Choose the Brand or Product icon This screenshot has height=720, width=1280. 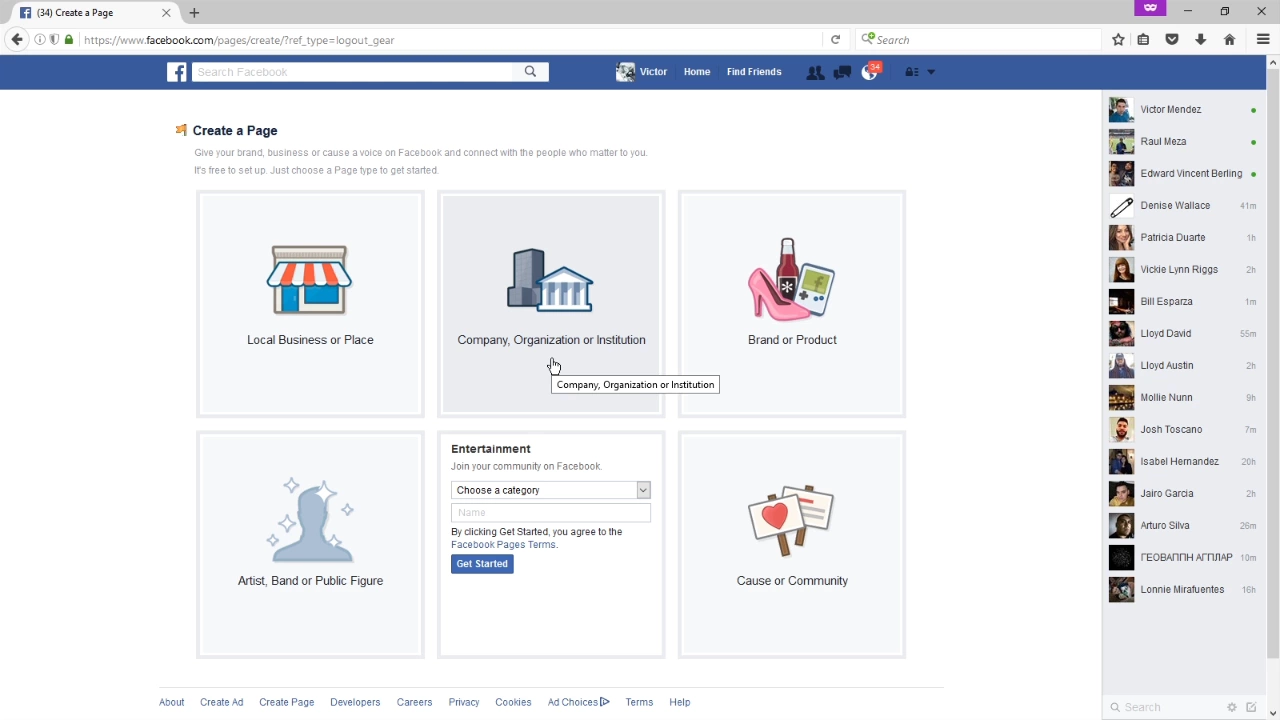pyautogui.click(x=791, y=280)
